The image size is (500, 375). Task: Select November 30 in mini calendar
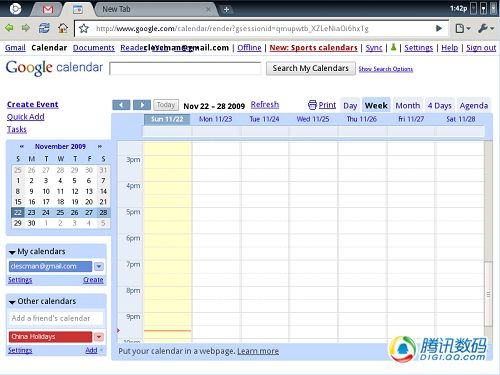coord(31,223)
